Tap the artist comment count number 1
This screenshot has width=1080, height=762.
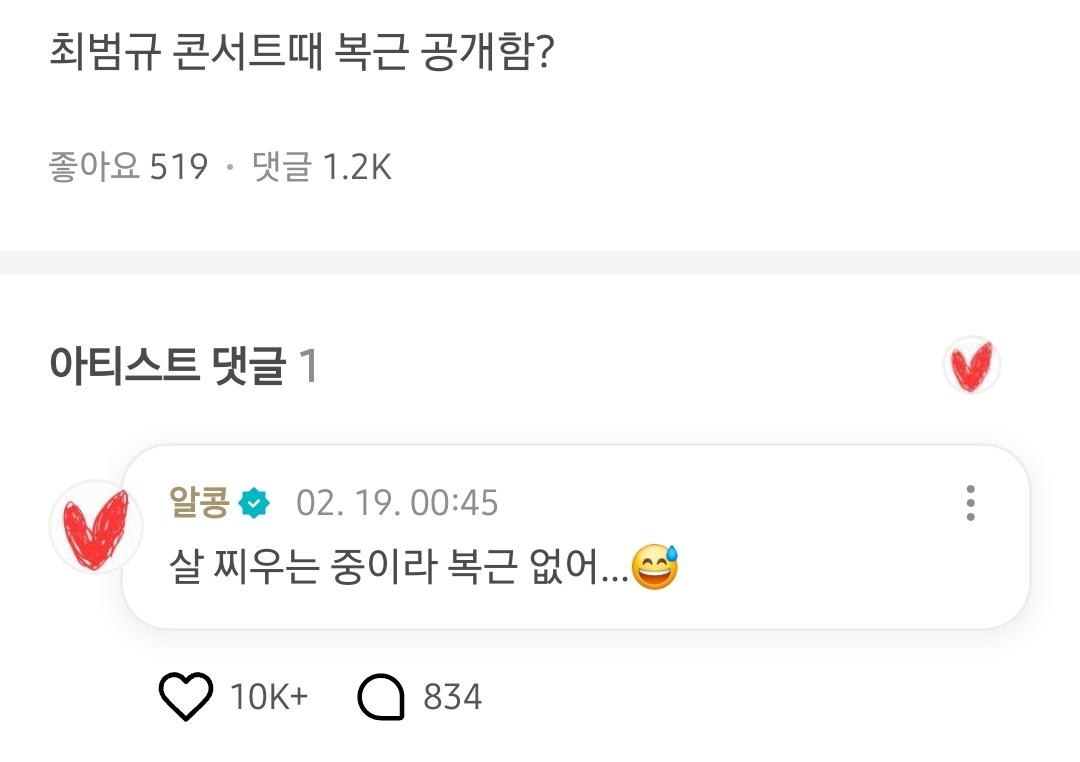(x=308, y=367)
